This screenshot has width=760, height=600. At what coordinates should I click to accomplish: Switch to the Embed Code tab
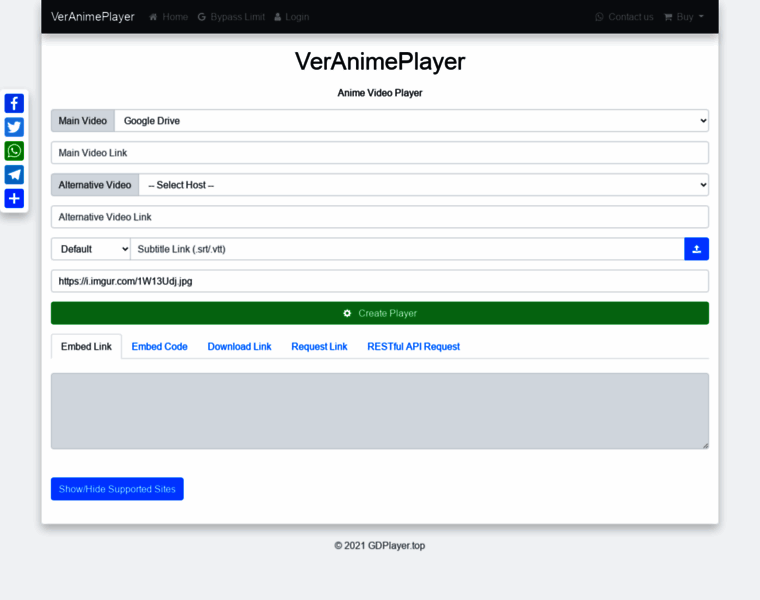tap(159, 347)
